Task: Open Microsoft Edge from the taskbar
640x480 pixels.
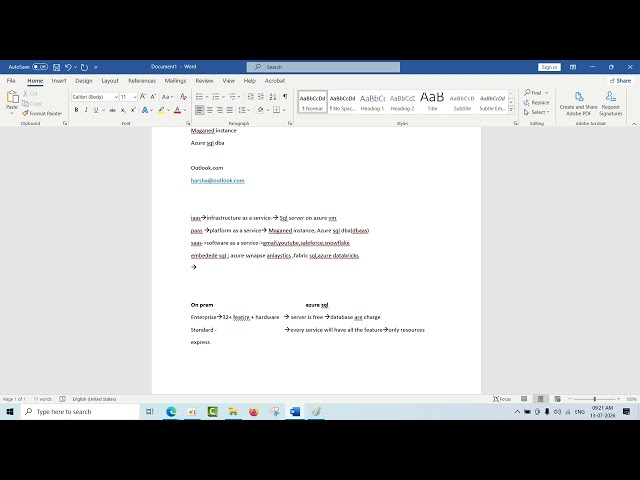Action: (171, 411)
